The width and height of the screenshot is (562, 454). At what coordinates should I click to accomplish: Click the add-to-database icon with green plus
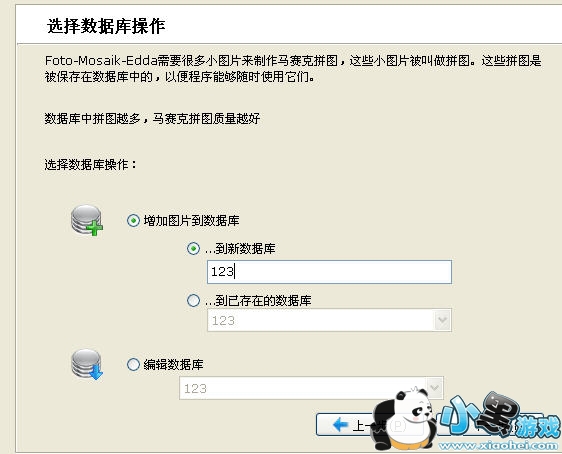87,220
